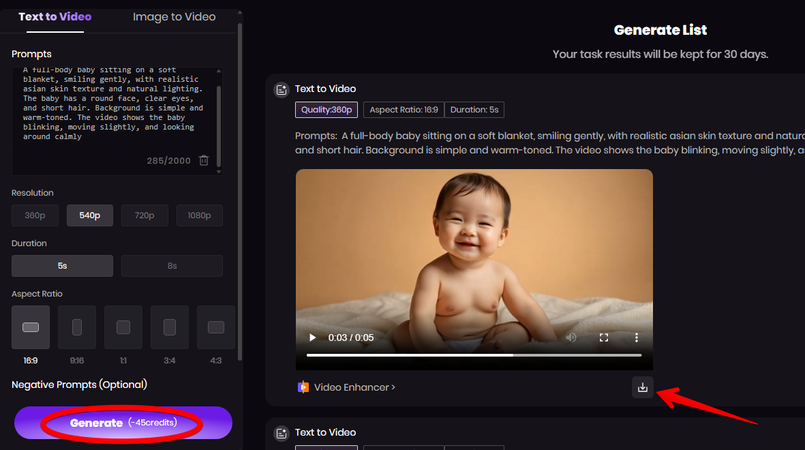Click the 0:03 / 0:05 video timestamp
Screen dimensions: 805x450
(x=351, y=338)
